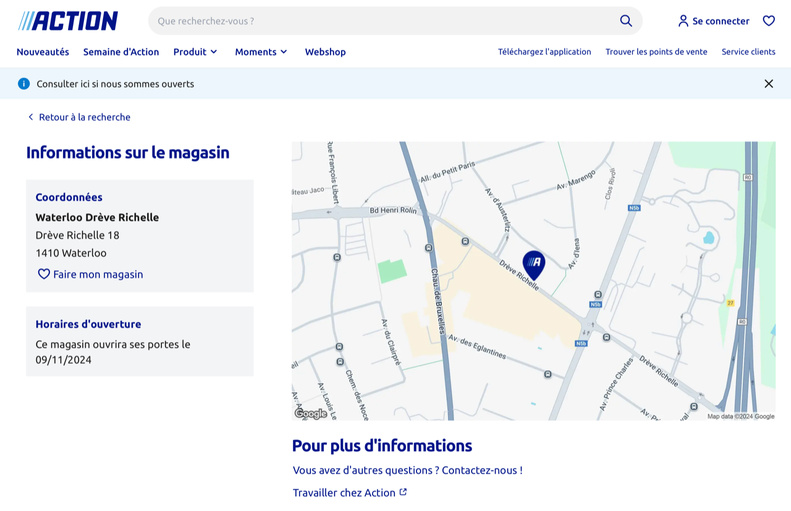This screenshot has height=511, width=791.
Task: Open 'Téléchargez l'application' link
Action: click(544, 52)
